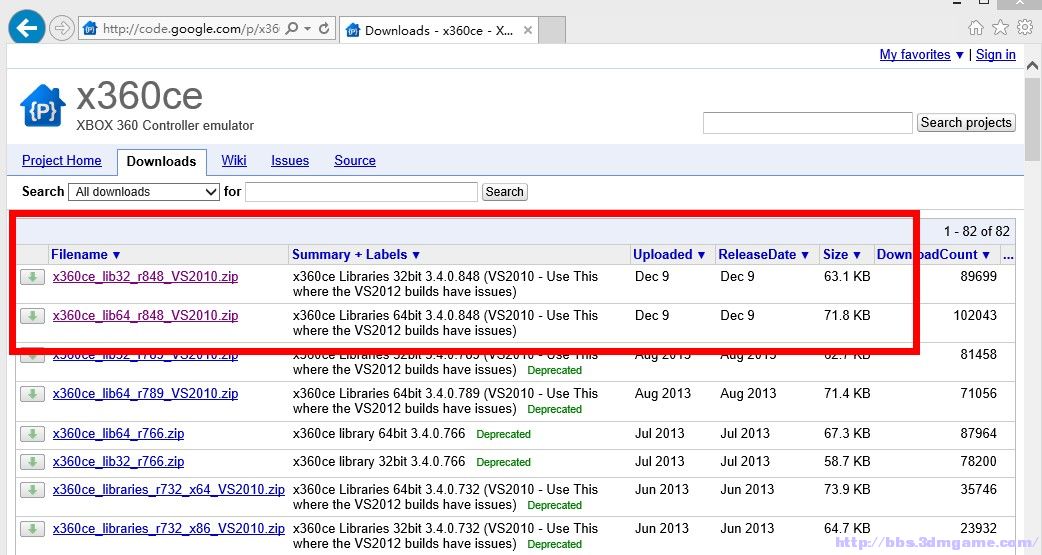The width and height of the screenshot is (1042, 555).
Task: Select the Downloads - x360ce browser tab
Action: [439, 30]
